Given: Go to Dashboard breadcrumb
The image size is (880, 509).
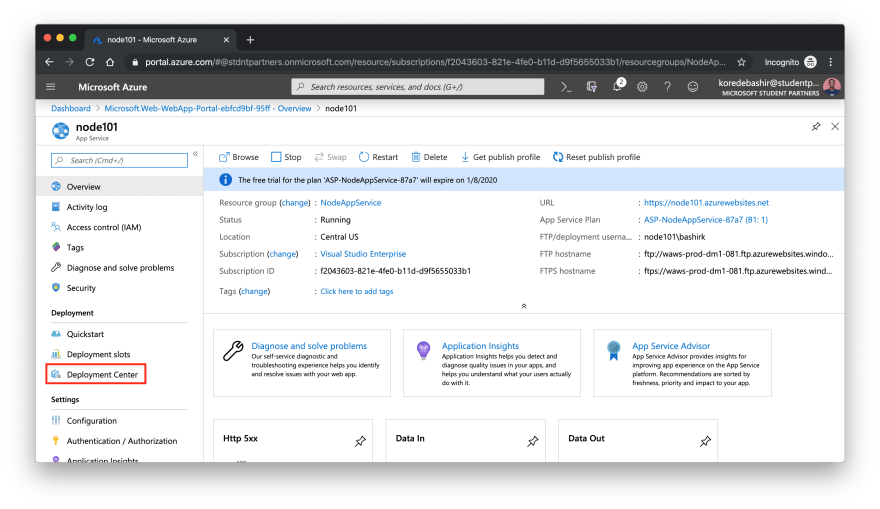Looking at the screenshot, I should 71,108.
